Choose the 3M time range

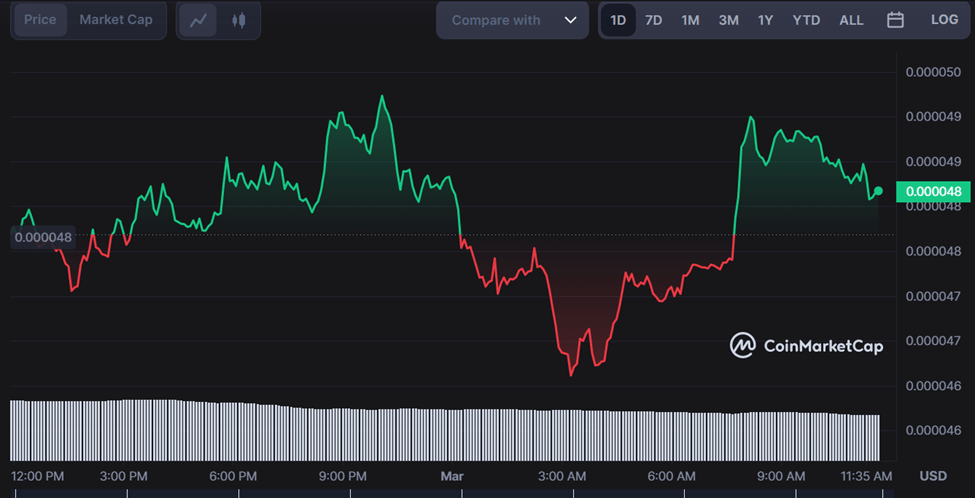pyautogui.click(x=729, y=20)
